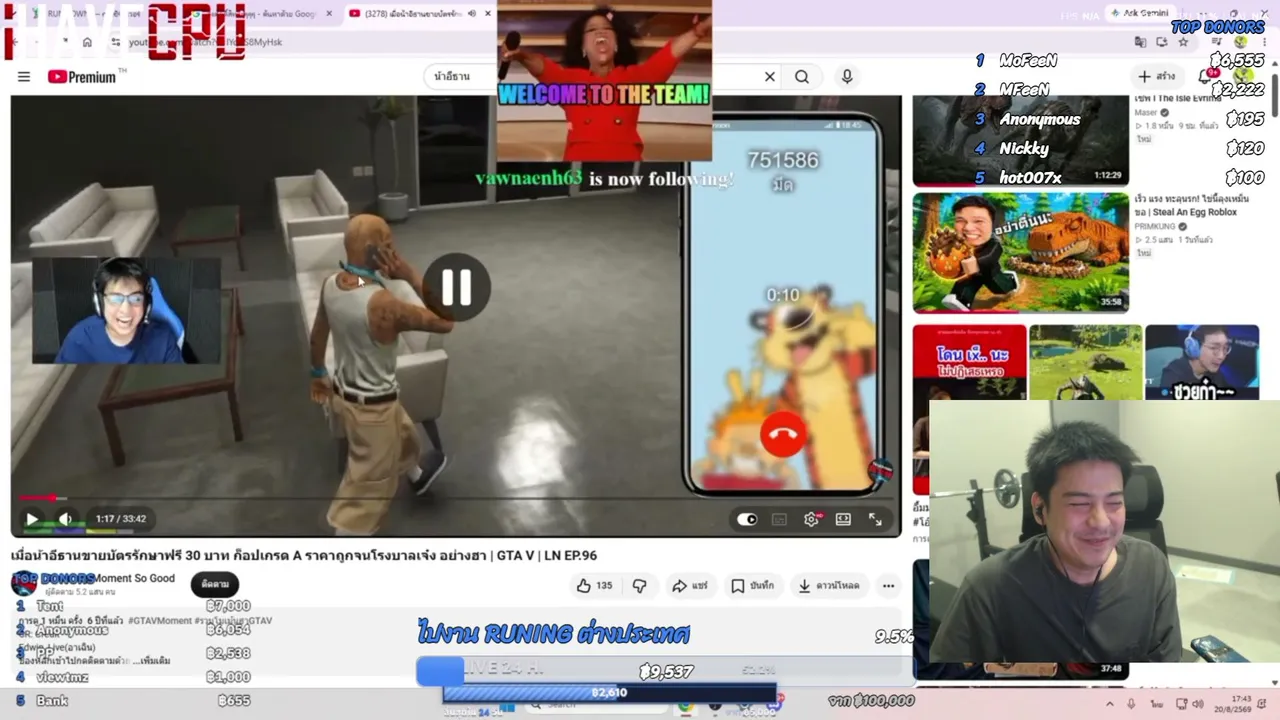Click the taskbar microphone icon
The image size is (1280, 720).
1132,705
